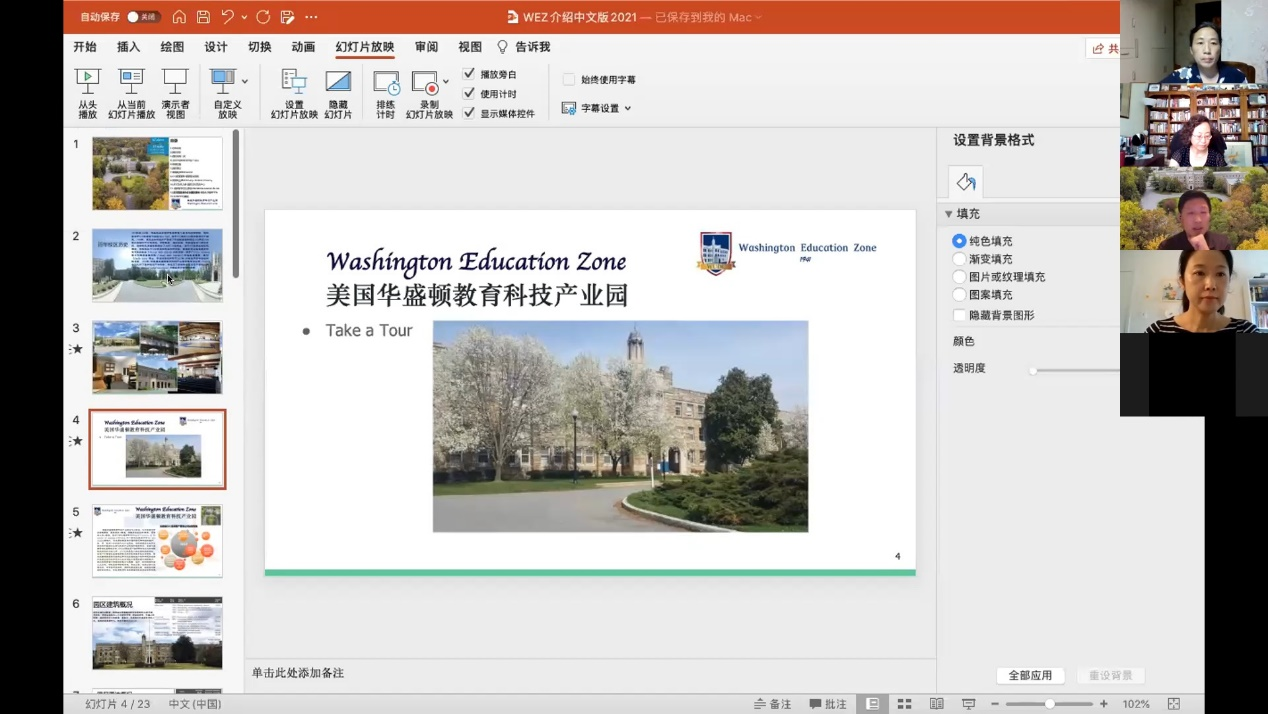Image resolution: width=1268 pixels, height=714 pixels.
Task: Uncheck Use Timings (使用计时) checkbox
Action: click(469, 94)
